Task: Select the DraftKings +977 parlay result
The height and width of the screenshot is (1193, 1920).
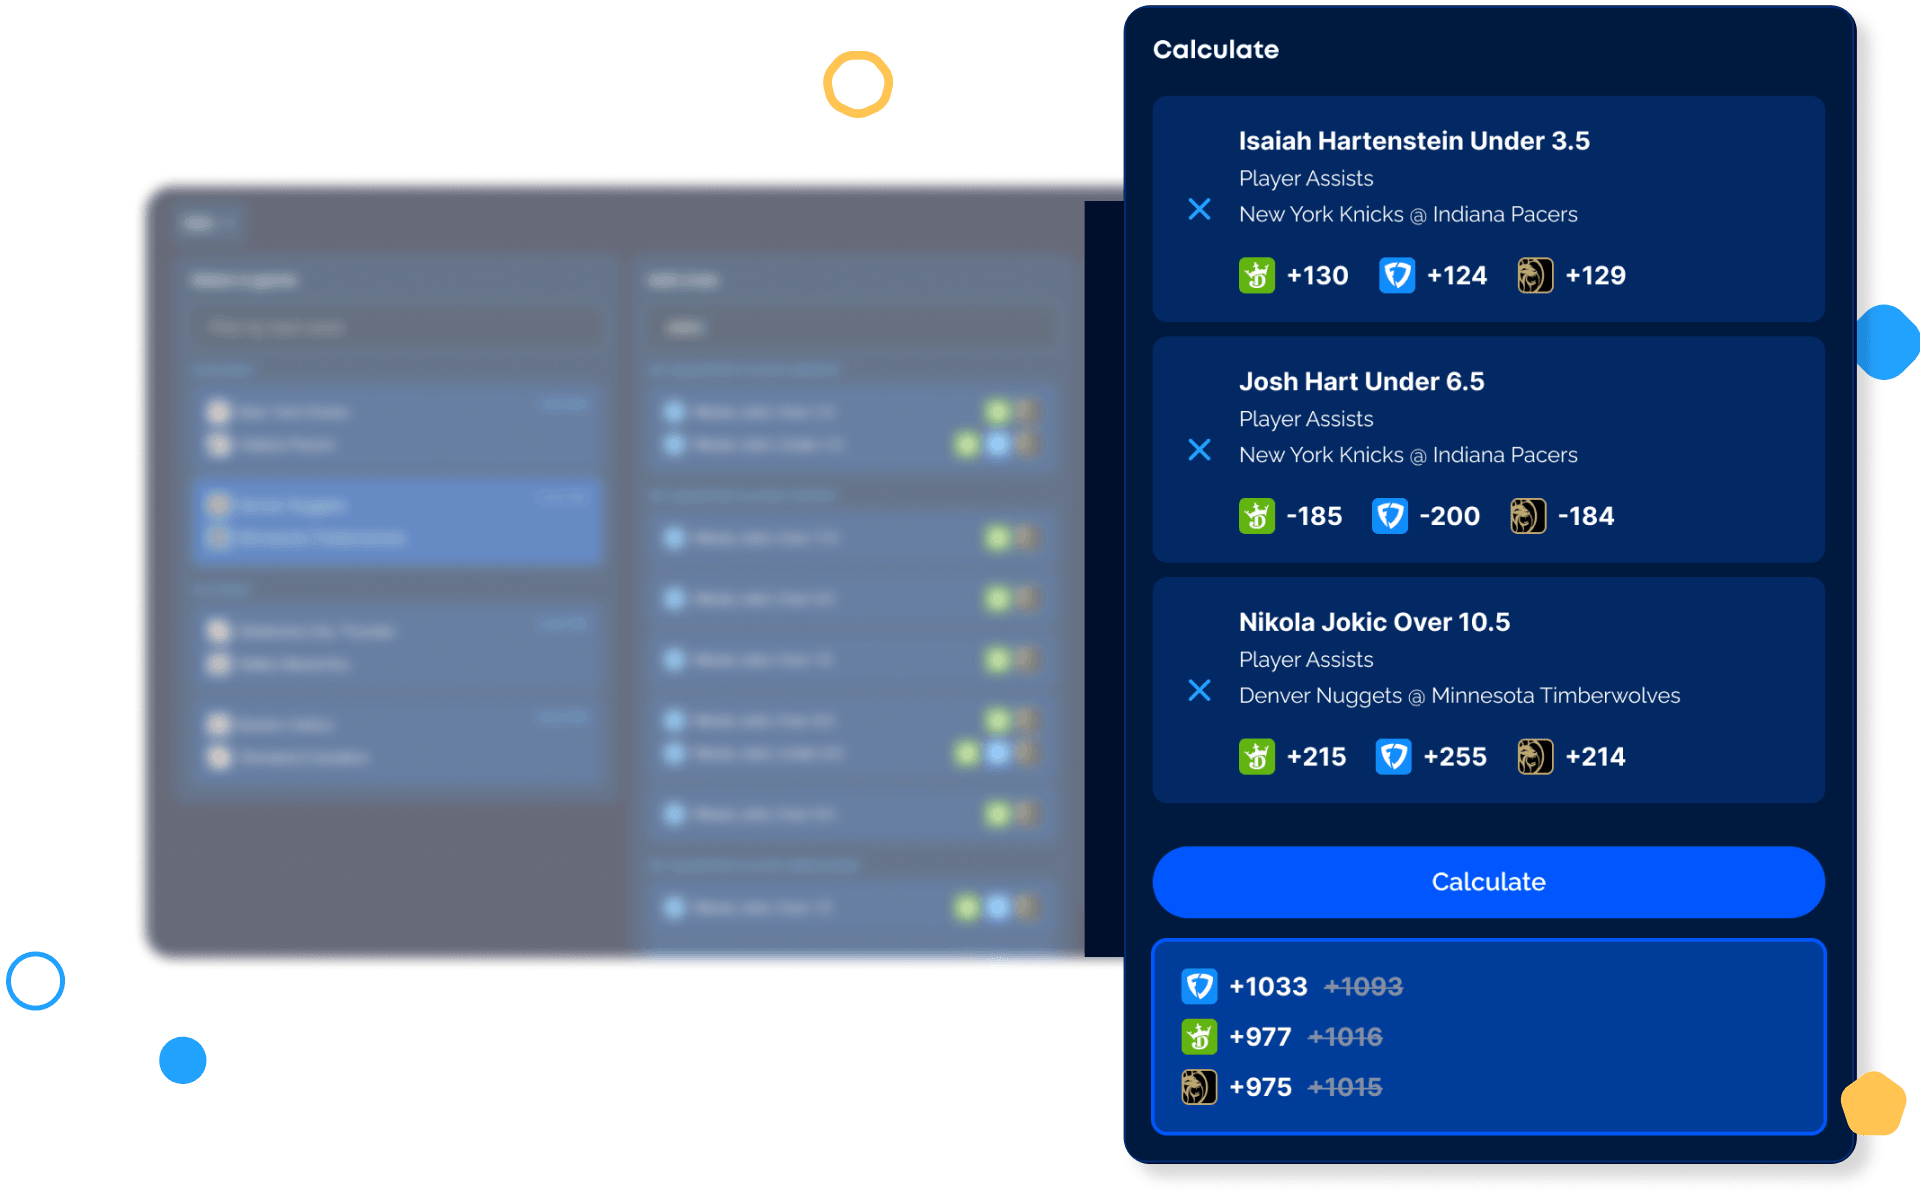Action: (1260, 1037)
